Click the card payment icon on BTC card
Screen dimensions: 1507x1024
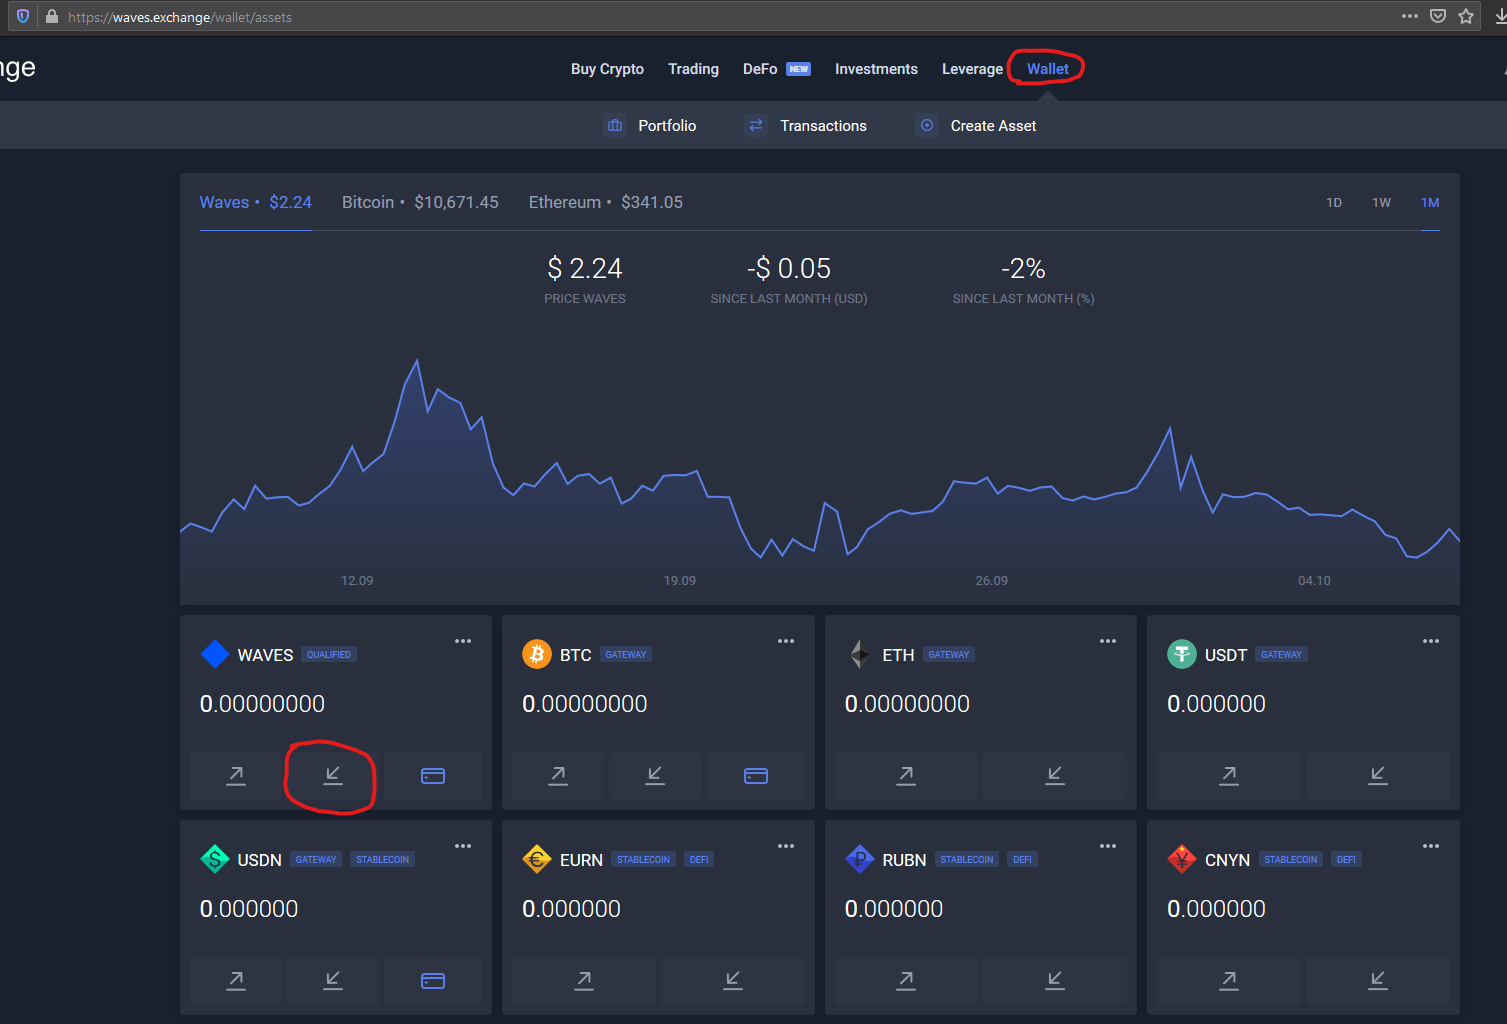click(755, 776)
